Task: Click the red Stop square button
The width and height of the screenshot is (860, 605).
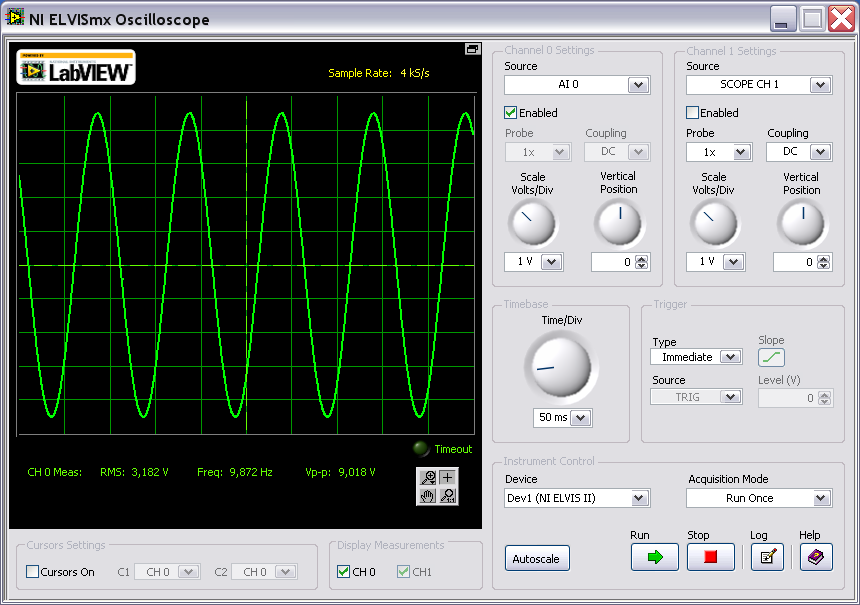Action: point(710,557)
